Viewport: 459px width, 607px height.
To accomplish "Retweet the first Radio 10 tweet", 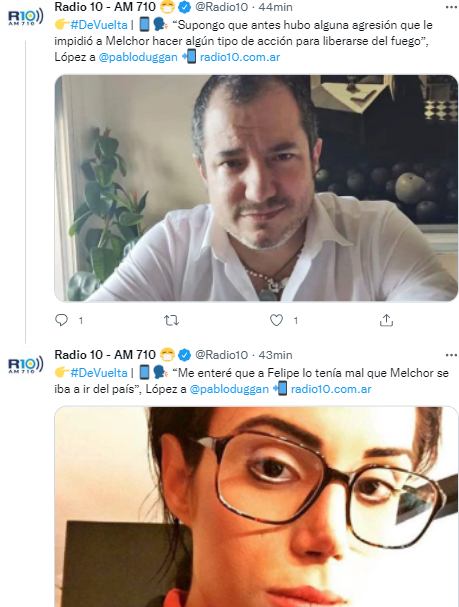I will (x=171, y=320).
